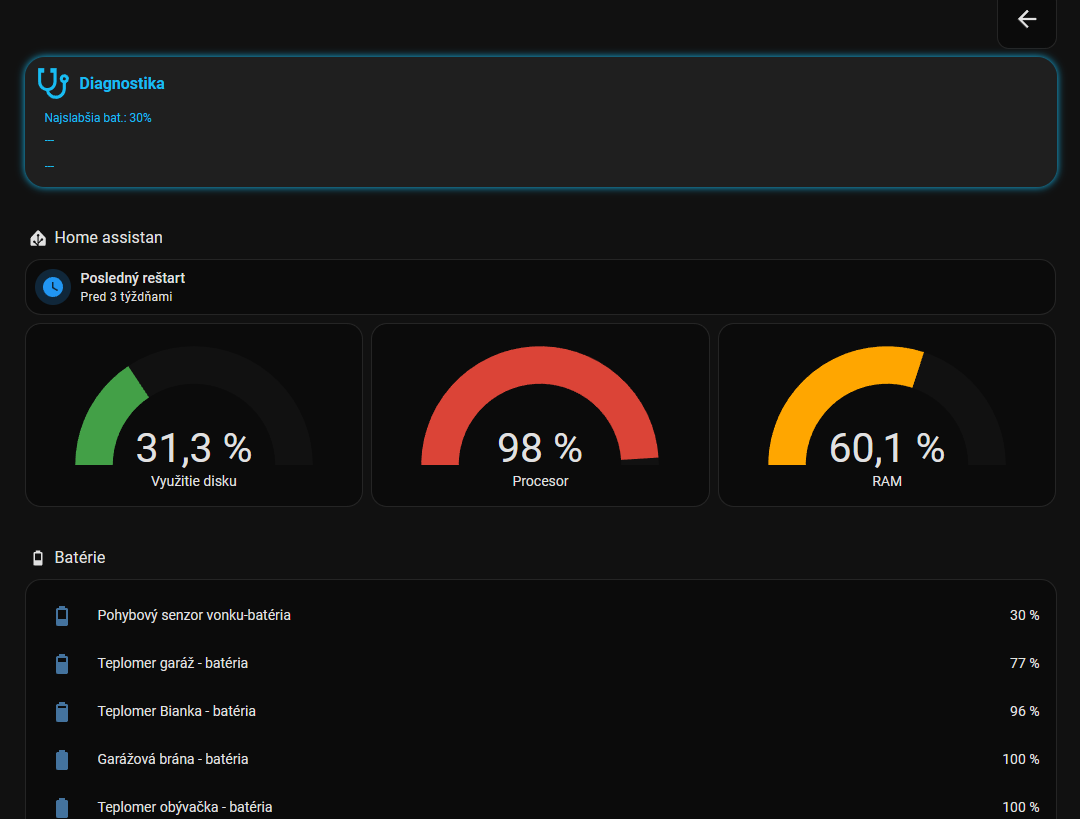Screen dimensions: 1080x819
Task: Click the Home assistan heading icon
Action: click(x=38, y=238)
